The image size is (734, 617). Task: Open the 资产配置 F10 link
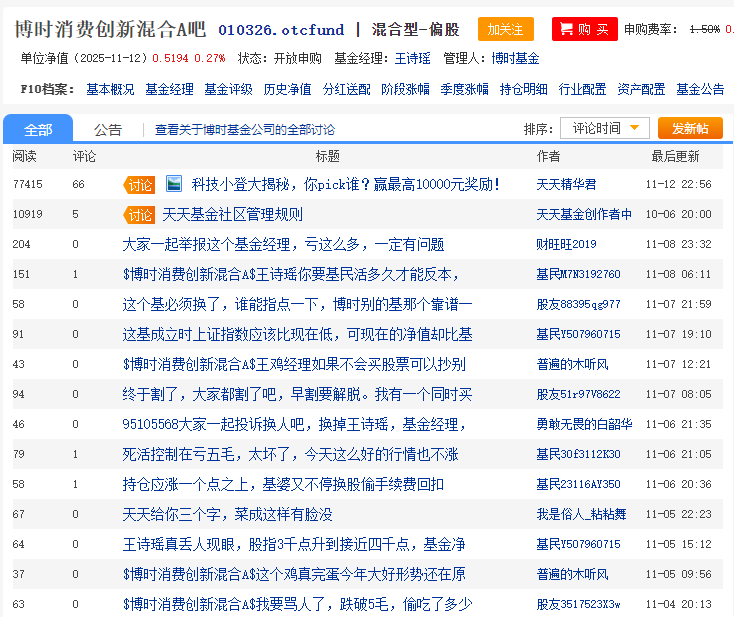[641, 89]
